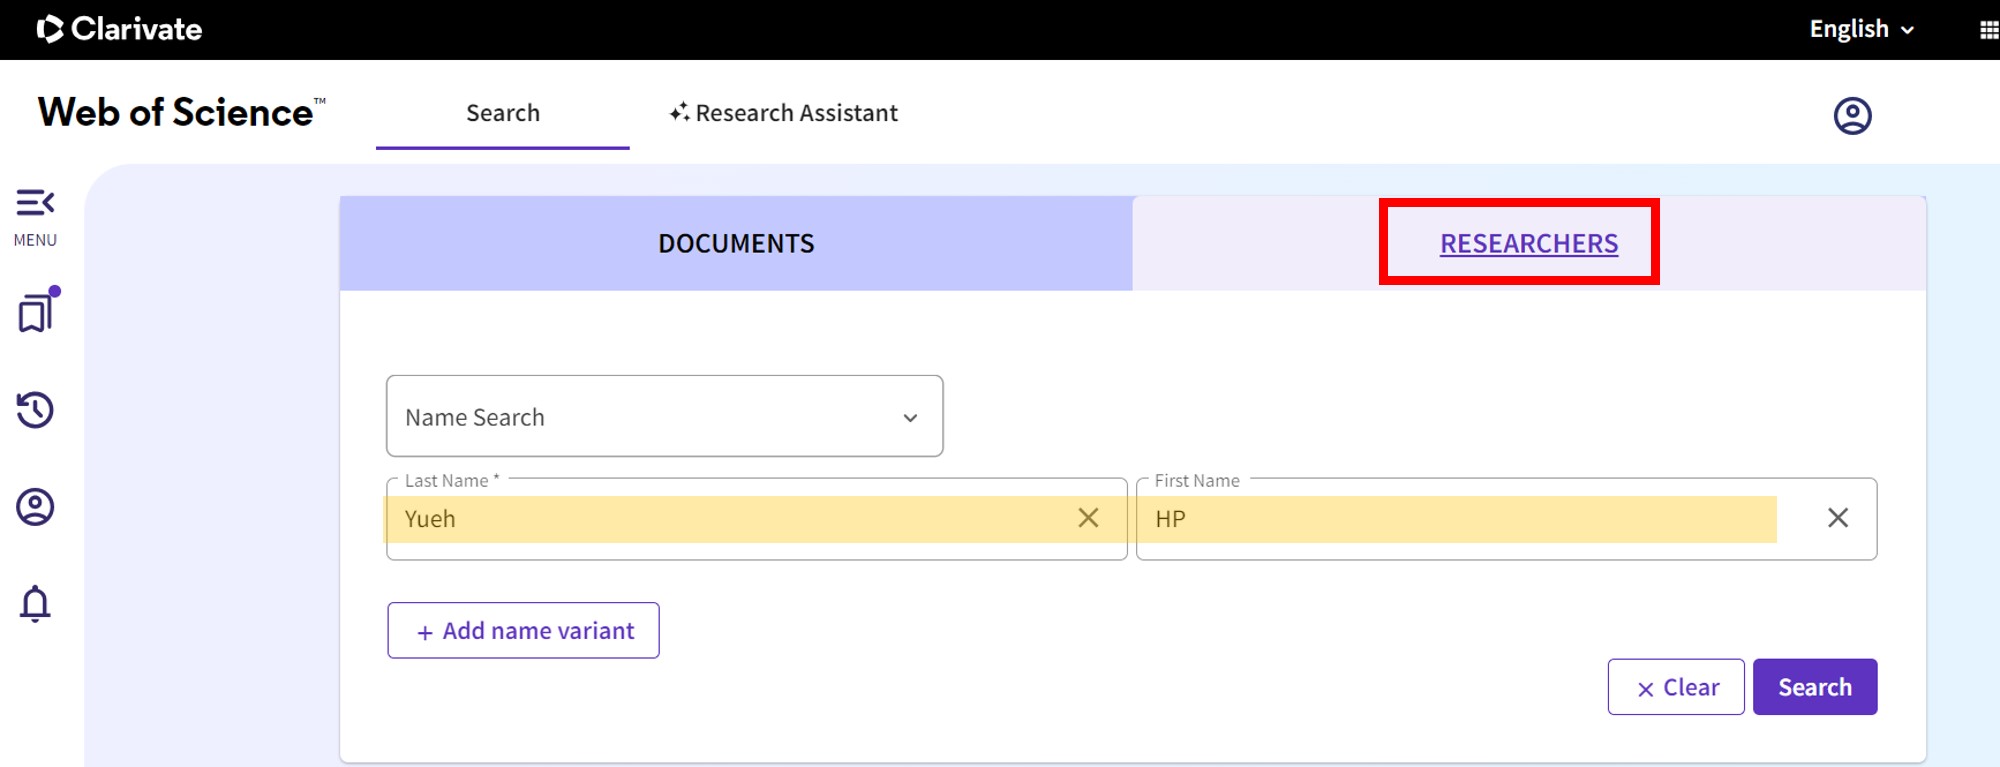This screenshot has width=2000, height=767.
Task: Click Add name variant button
Action: (x=523, y=630)
